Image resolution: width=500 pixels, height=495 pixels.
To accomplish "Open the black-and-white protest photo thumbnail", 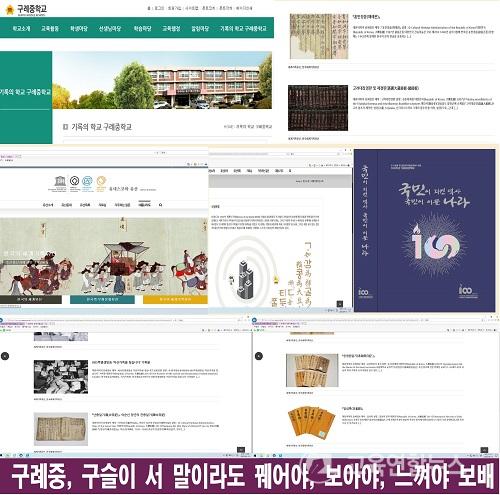I will click(x=61, y=377).
